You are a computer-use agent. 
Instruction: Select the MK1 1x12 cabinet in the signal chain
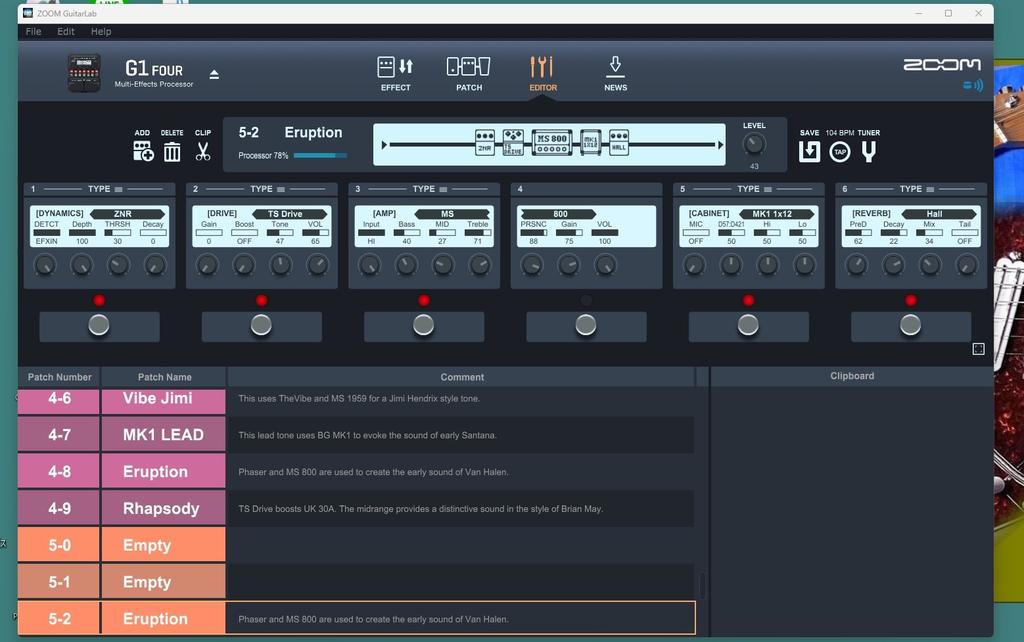[590, 142]
